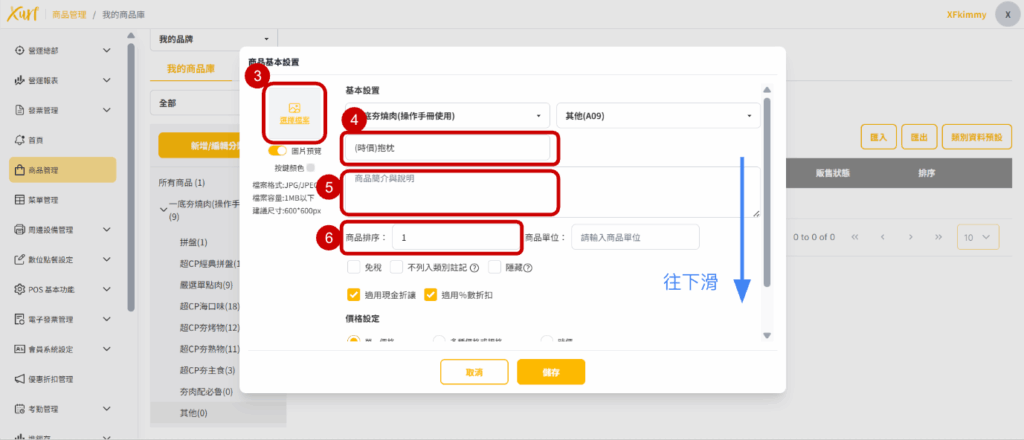Viewport: 1024px width, 440px height.
Task: Click the 優惠折扣管理 sidebar icon
Action: coord(20,379)
